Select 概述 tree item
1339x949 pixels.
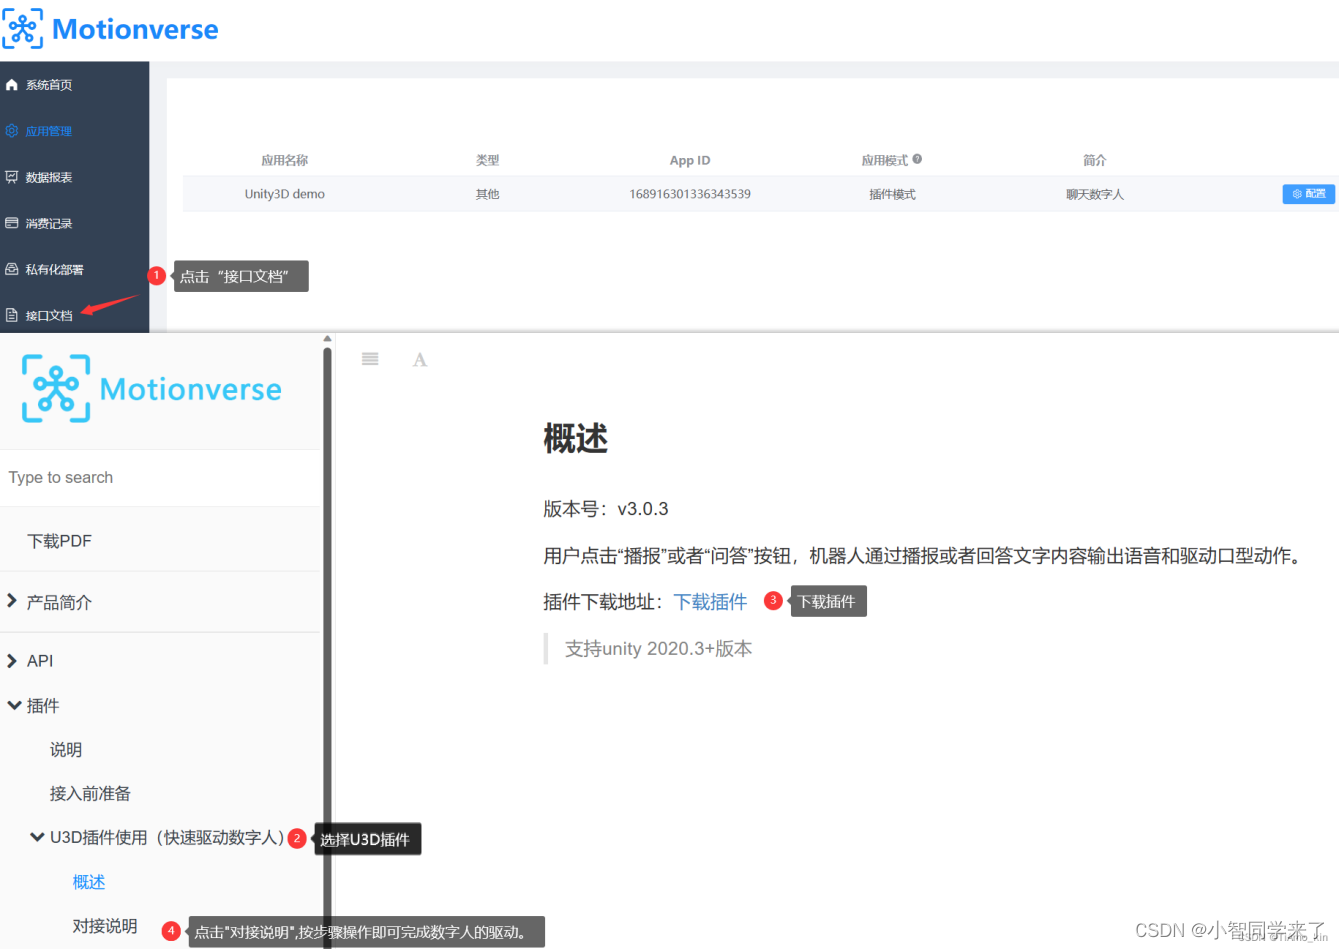tap(89, 882)
